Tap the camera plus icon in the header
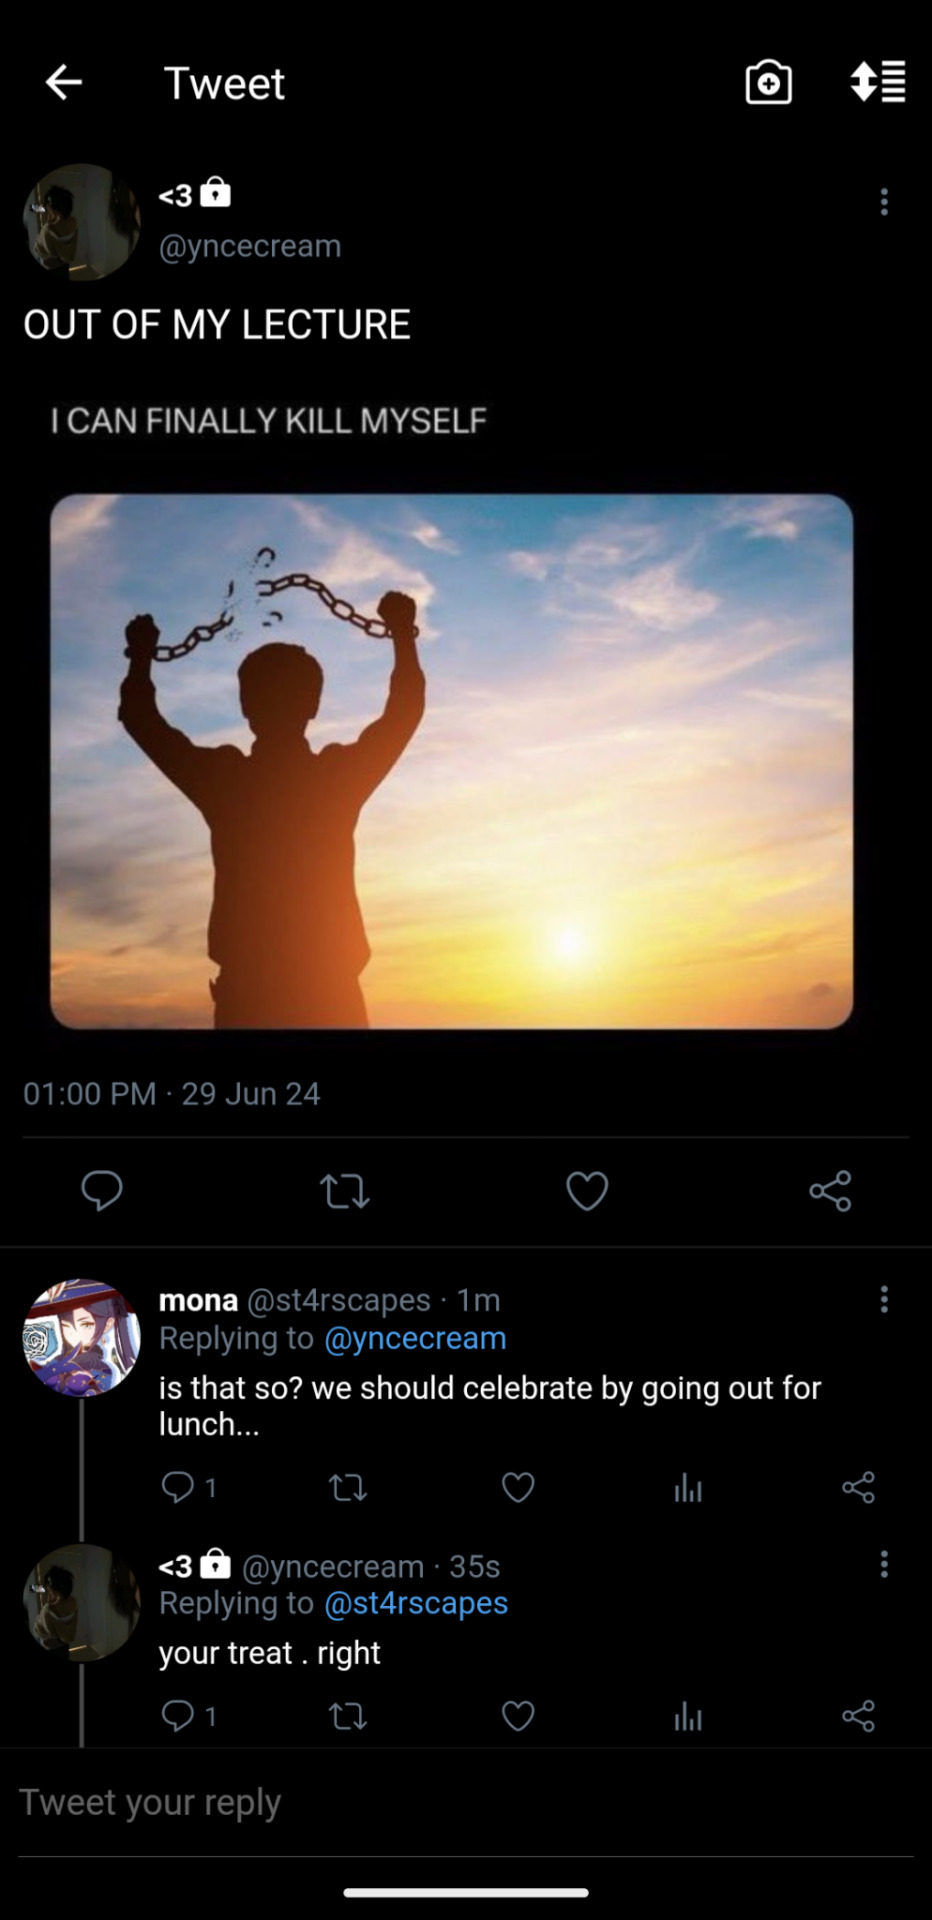The image size is (932, 1920). (x=768, y=82)
